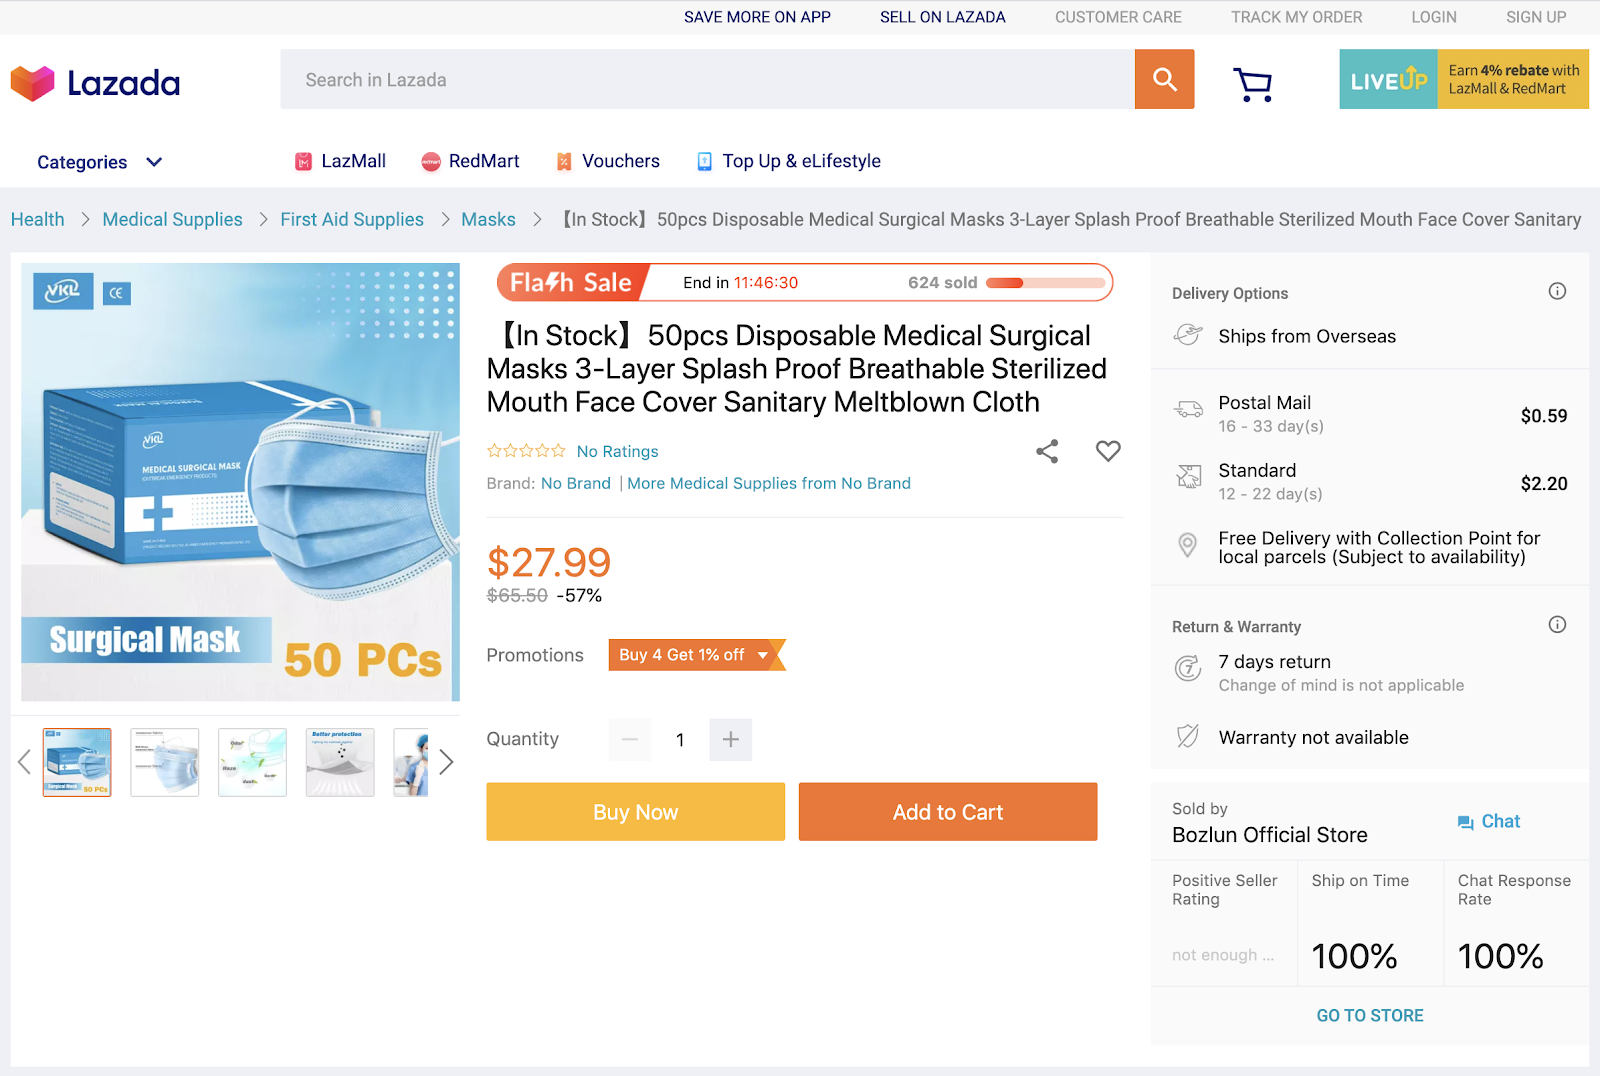Add product to wishlist with heart icon
The height and width of the screenshot is (1076, 1600).
point(1108,451)
